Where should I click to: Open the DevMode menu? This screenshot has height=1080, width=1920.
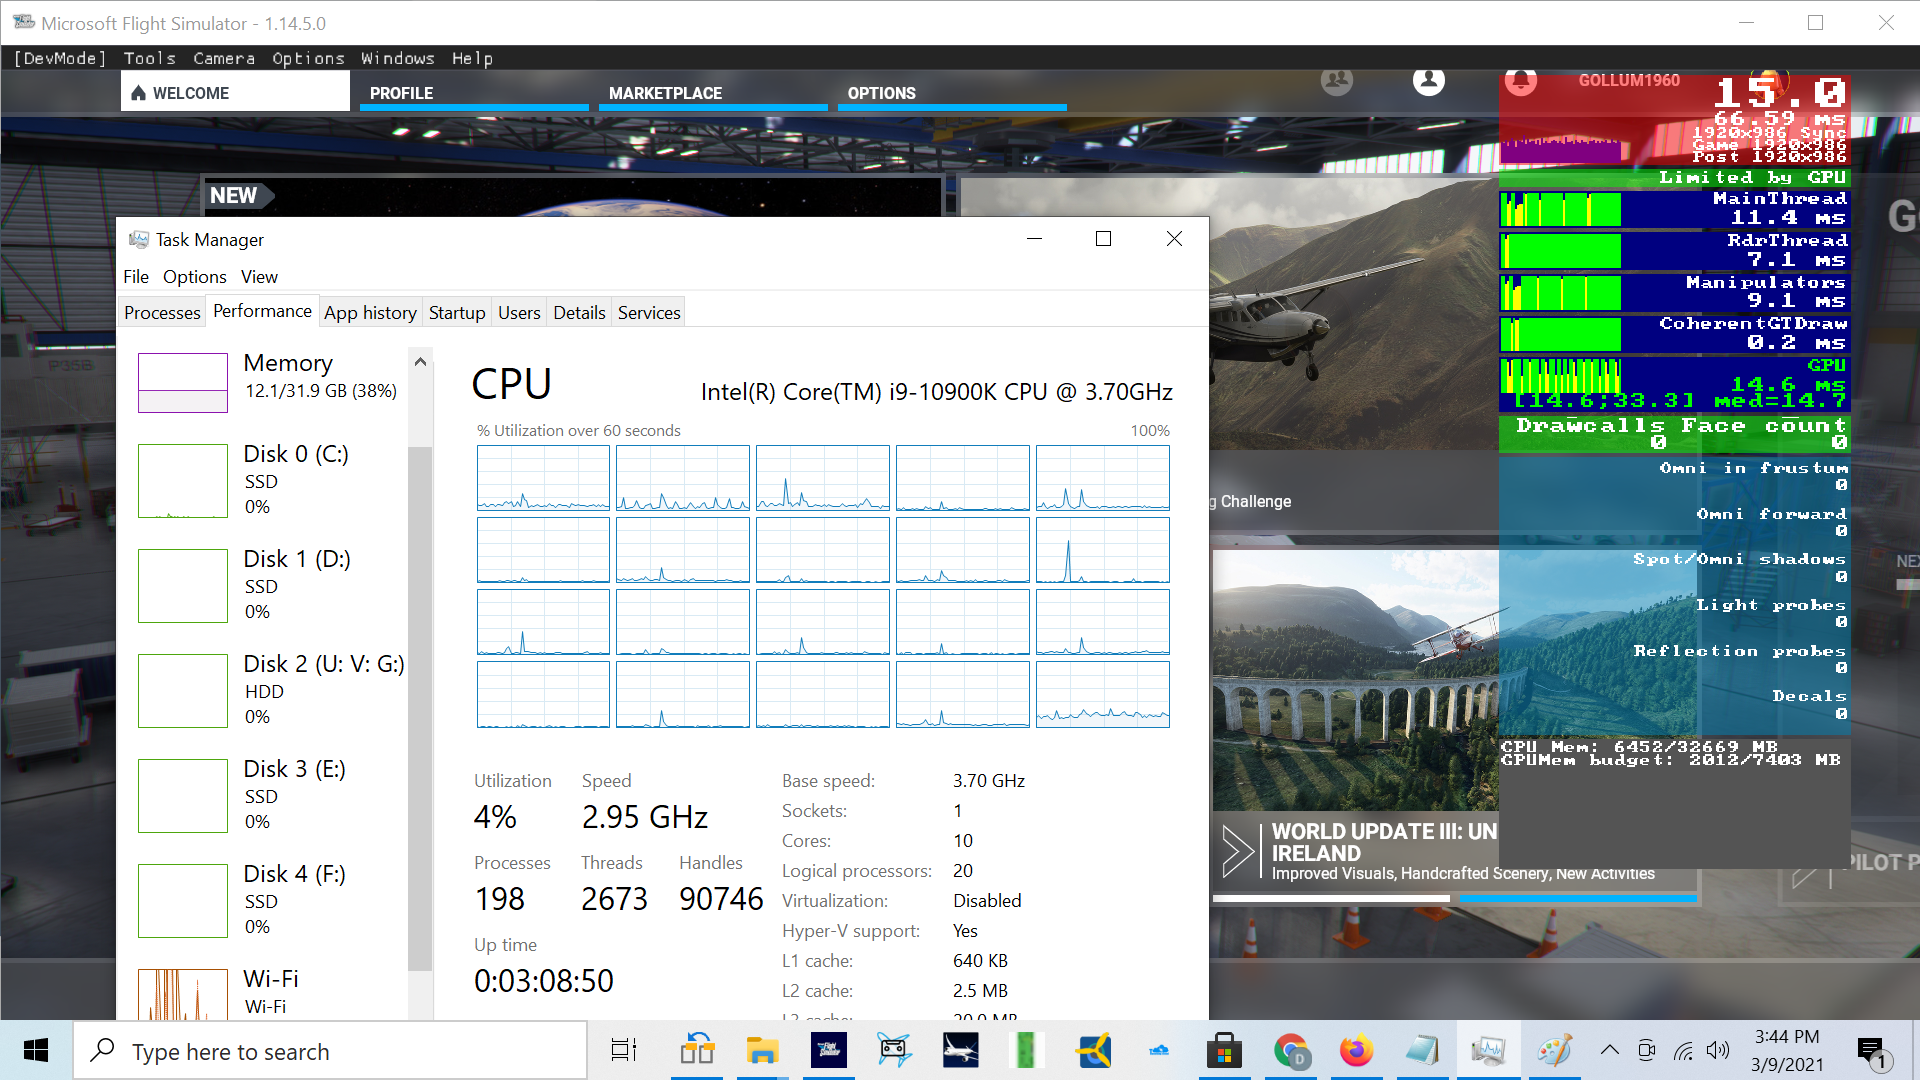[x=60, y=58]
